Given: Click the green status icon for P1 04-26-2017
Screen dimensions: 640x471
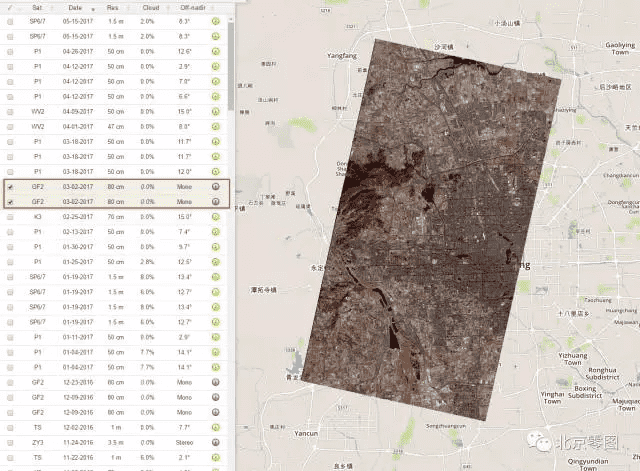Looking at the screenshot, I should click(x=216, y=51).
